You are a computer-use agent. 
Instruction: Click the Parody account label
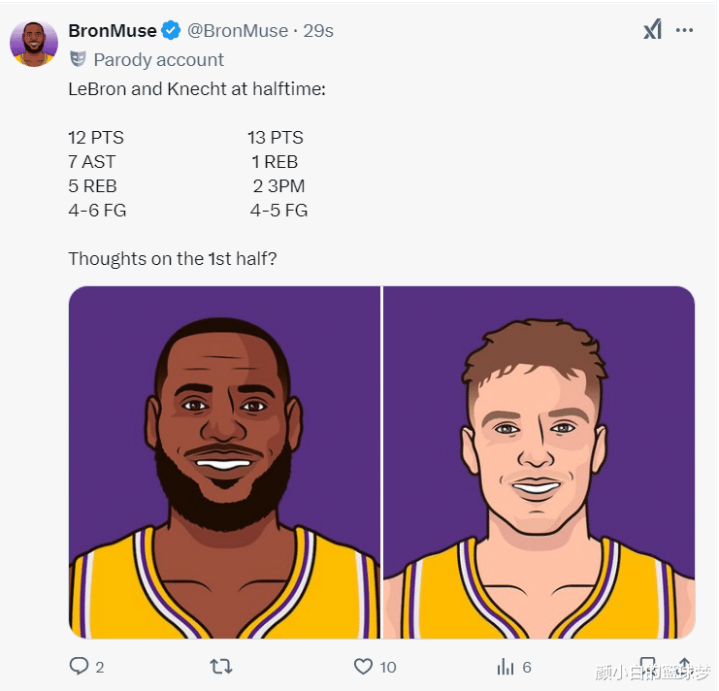159,60
